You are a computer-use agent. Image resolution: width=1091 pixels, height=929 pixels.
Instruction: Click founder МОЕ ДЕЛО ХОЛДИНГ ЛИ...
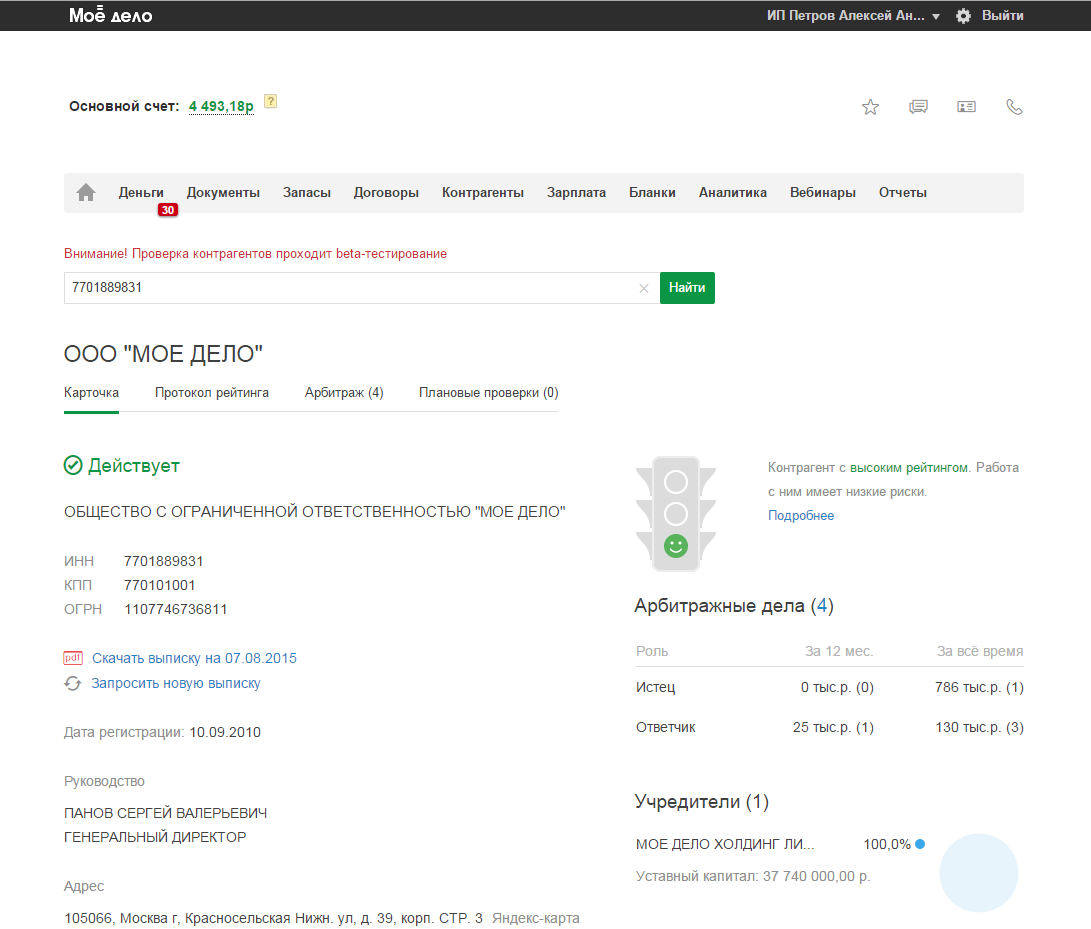[725, 845]
